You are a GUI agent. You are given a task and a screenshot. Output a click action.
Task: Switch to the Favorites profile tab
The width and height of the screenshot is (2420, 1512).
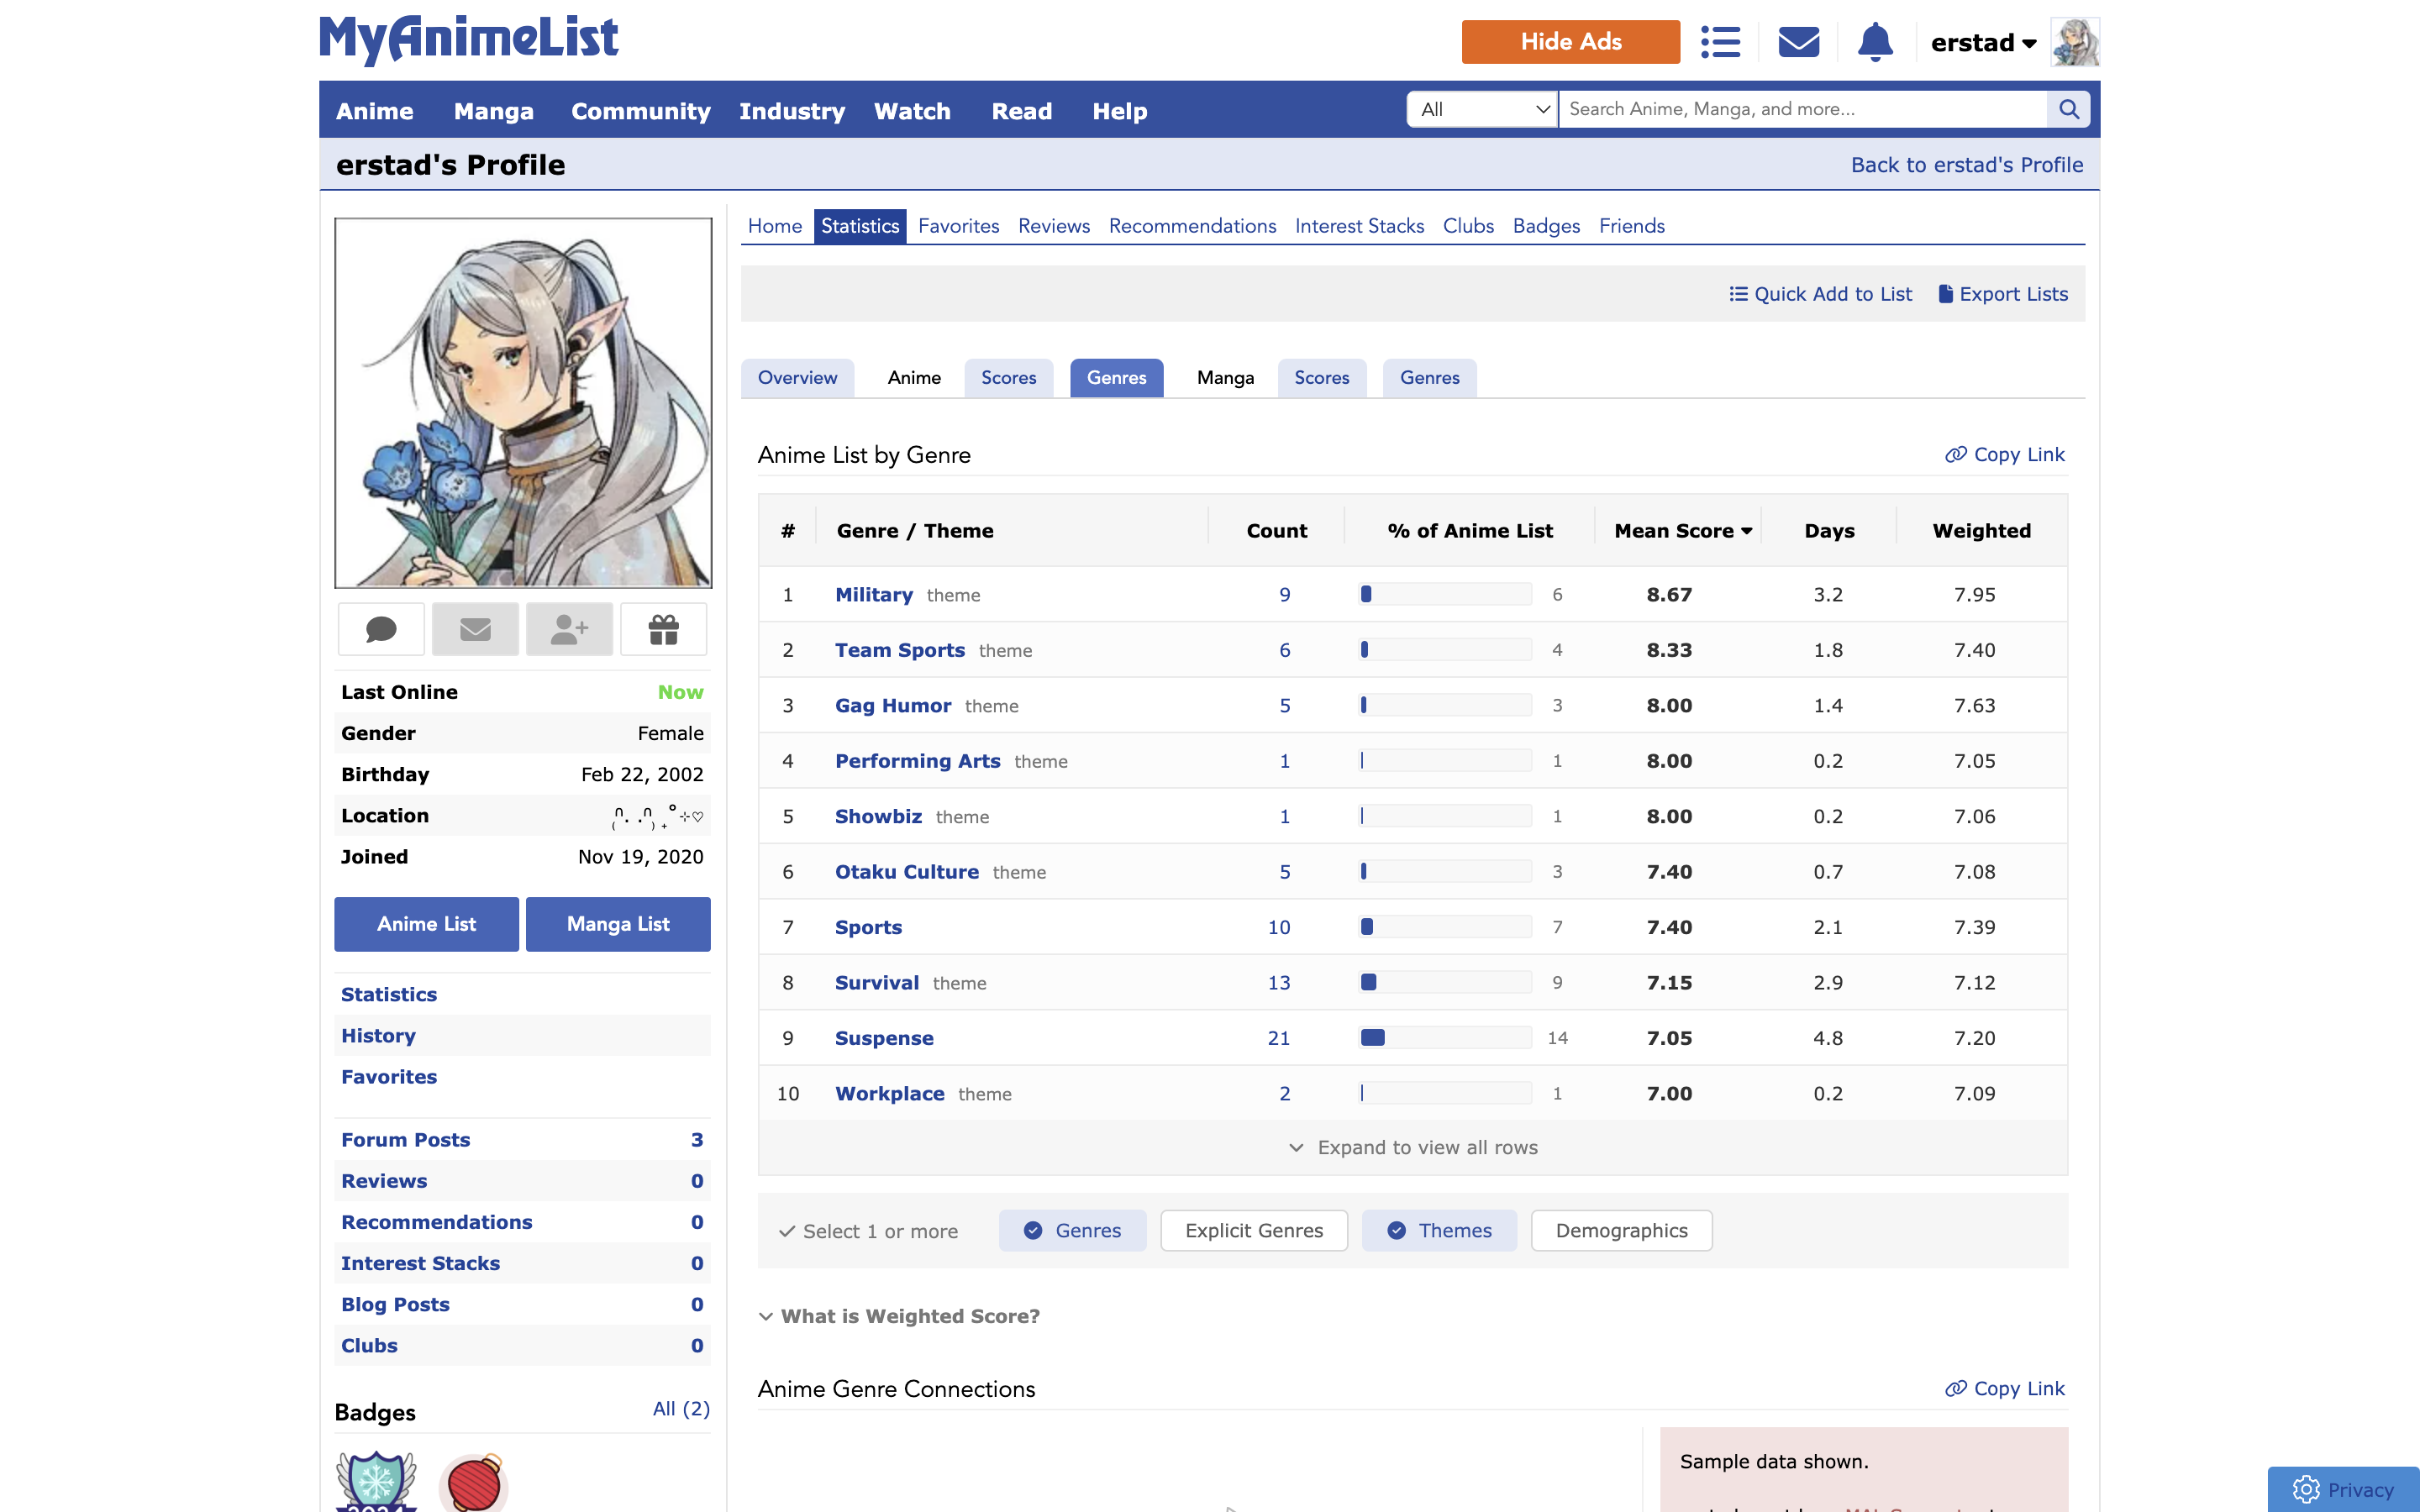[x=958, y=226]
